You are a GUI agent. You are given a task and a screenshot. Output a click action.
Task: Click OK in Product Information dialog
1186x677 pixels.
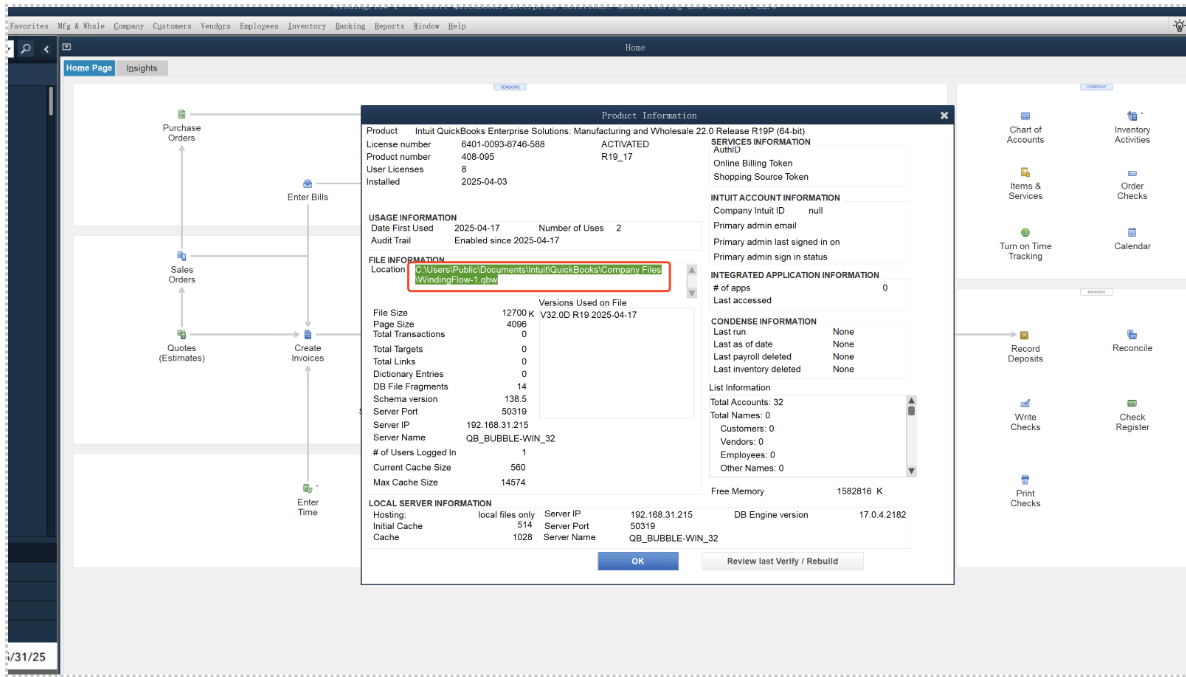[638, 561]
